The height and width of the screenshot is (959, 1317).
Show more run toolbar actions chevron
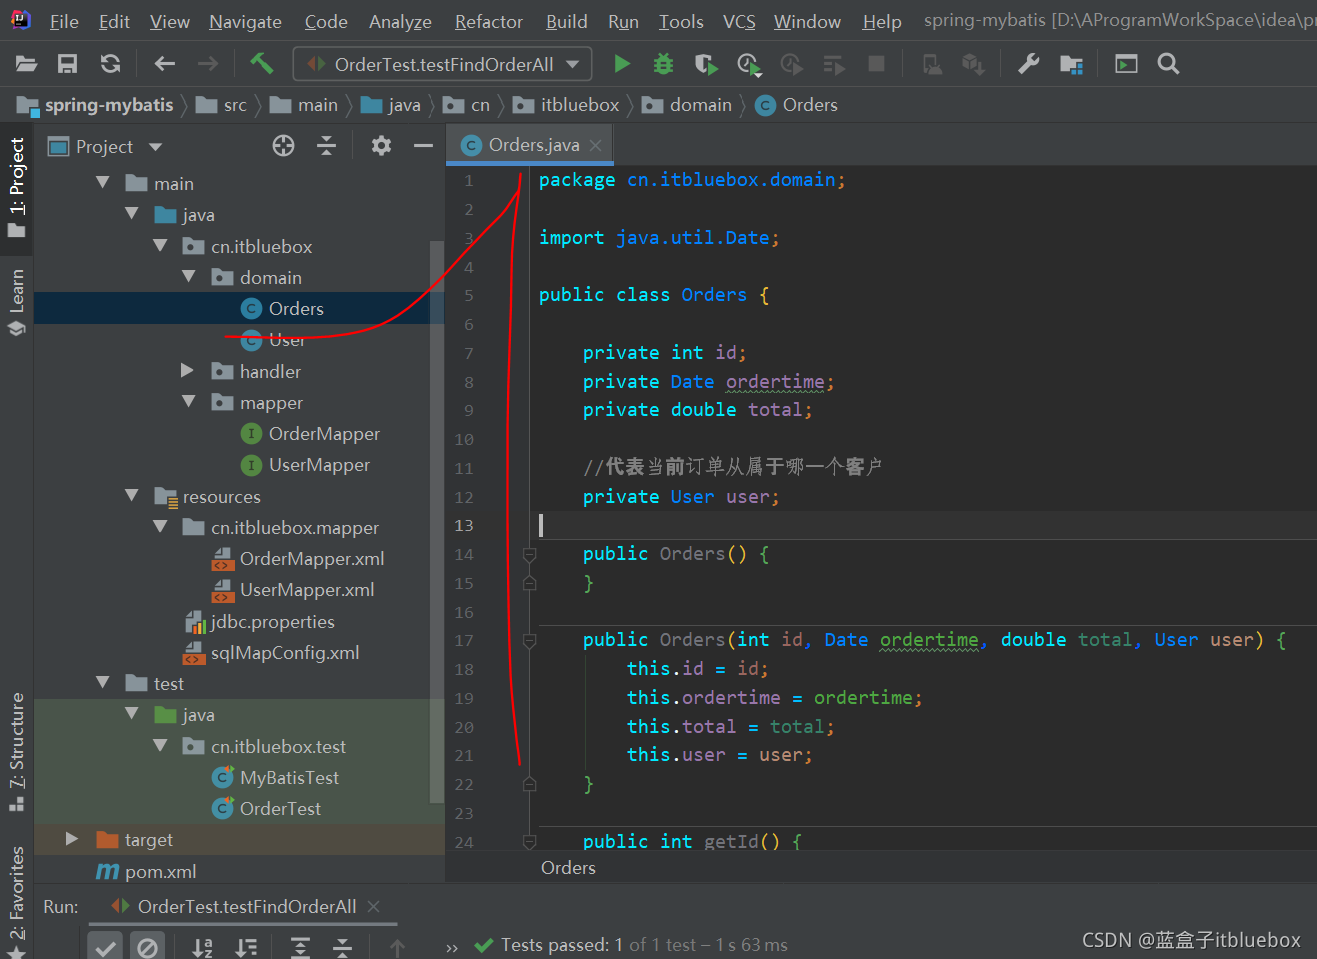coord(452,947)
